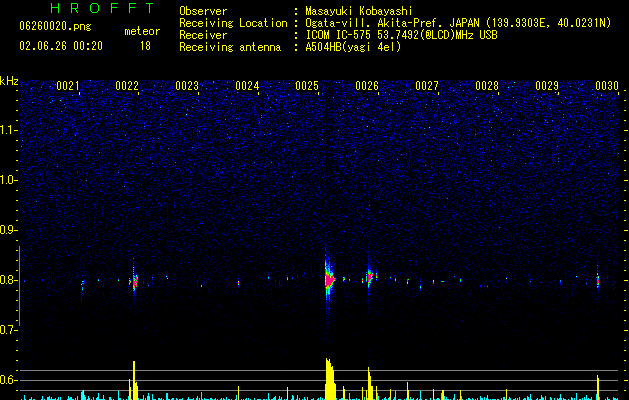Click the 0029 time marker
Viewport: 629px width, 400px height.
tap(547, 86)
